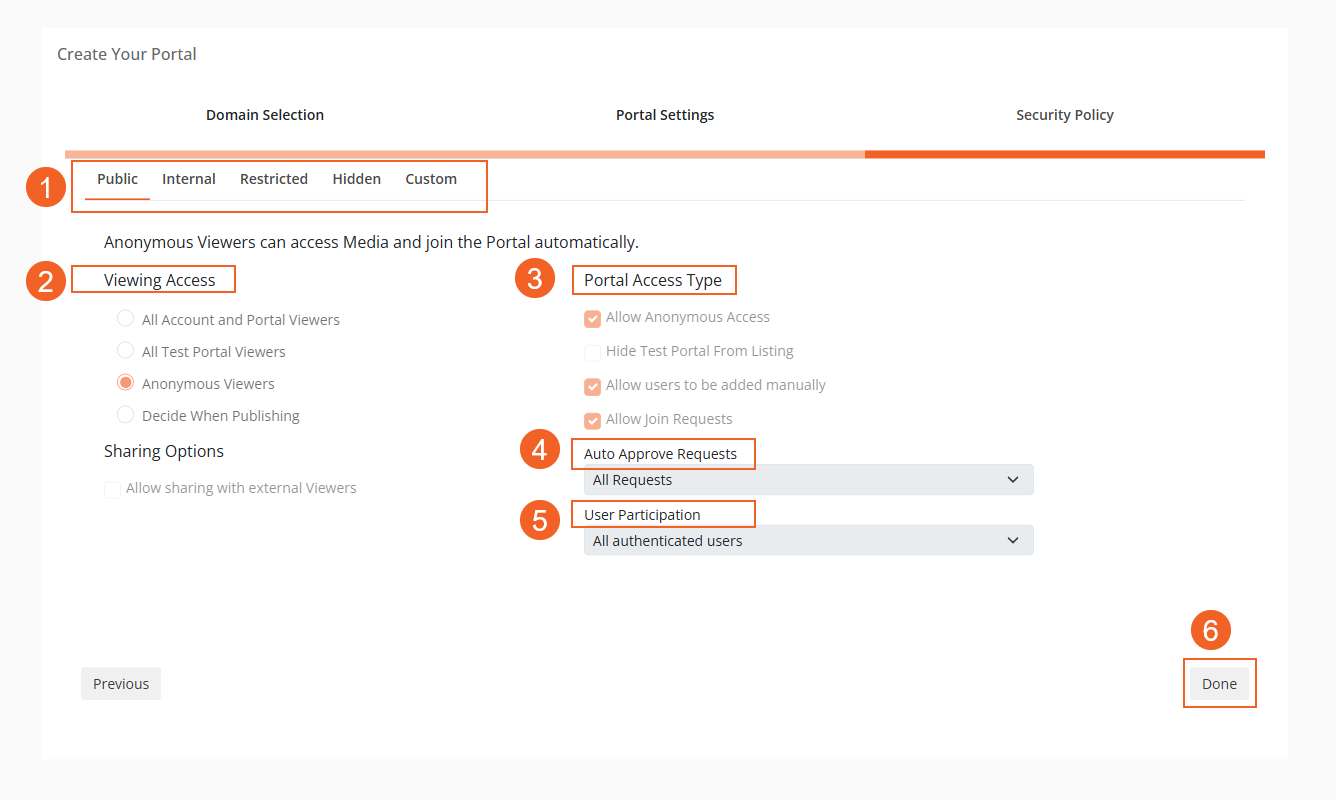This screenshot has width=1336, height=800.
Task: Check Hide Test Portal From Listing
Action: (593, 352)
